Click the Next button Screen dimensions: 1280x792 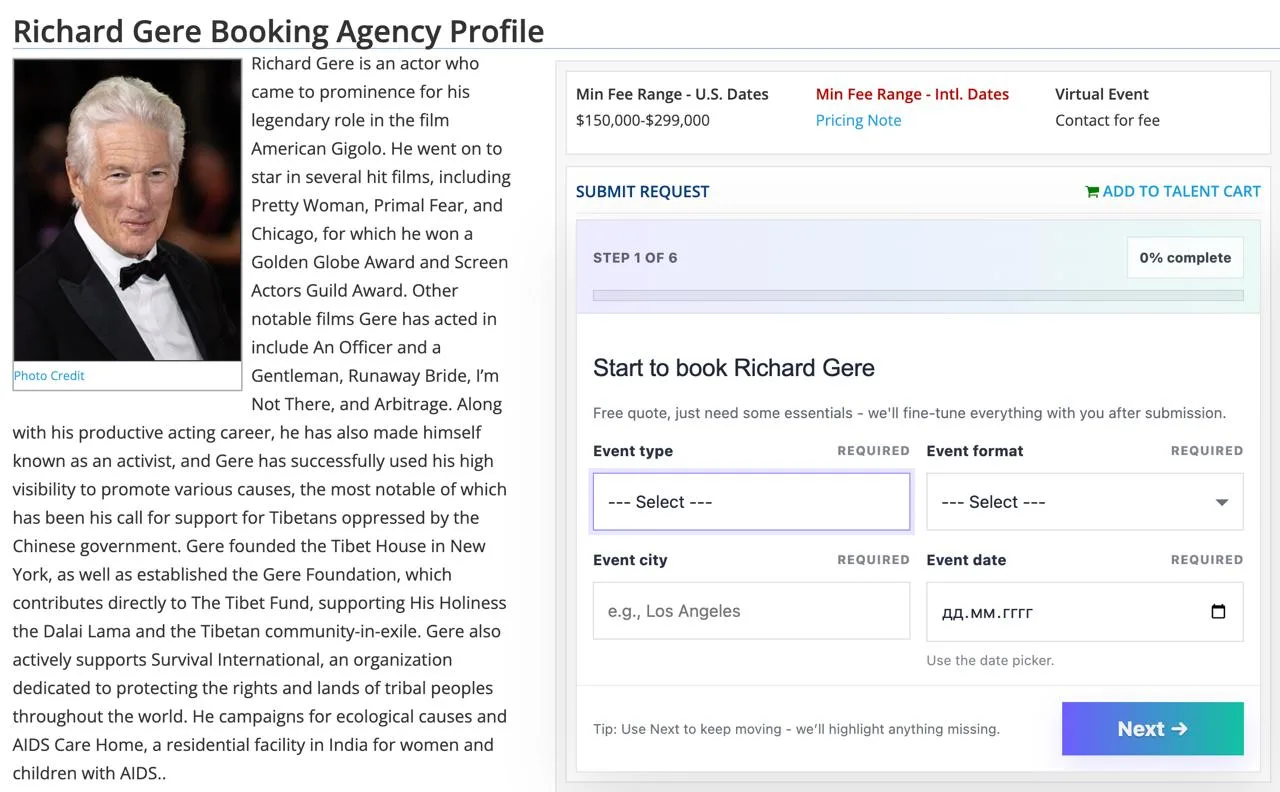[1153, 729]
